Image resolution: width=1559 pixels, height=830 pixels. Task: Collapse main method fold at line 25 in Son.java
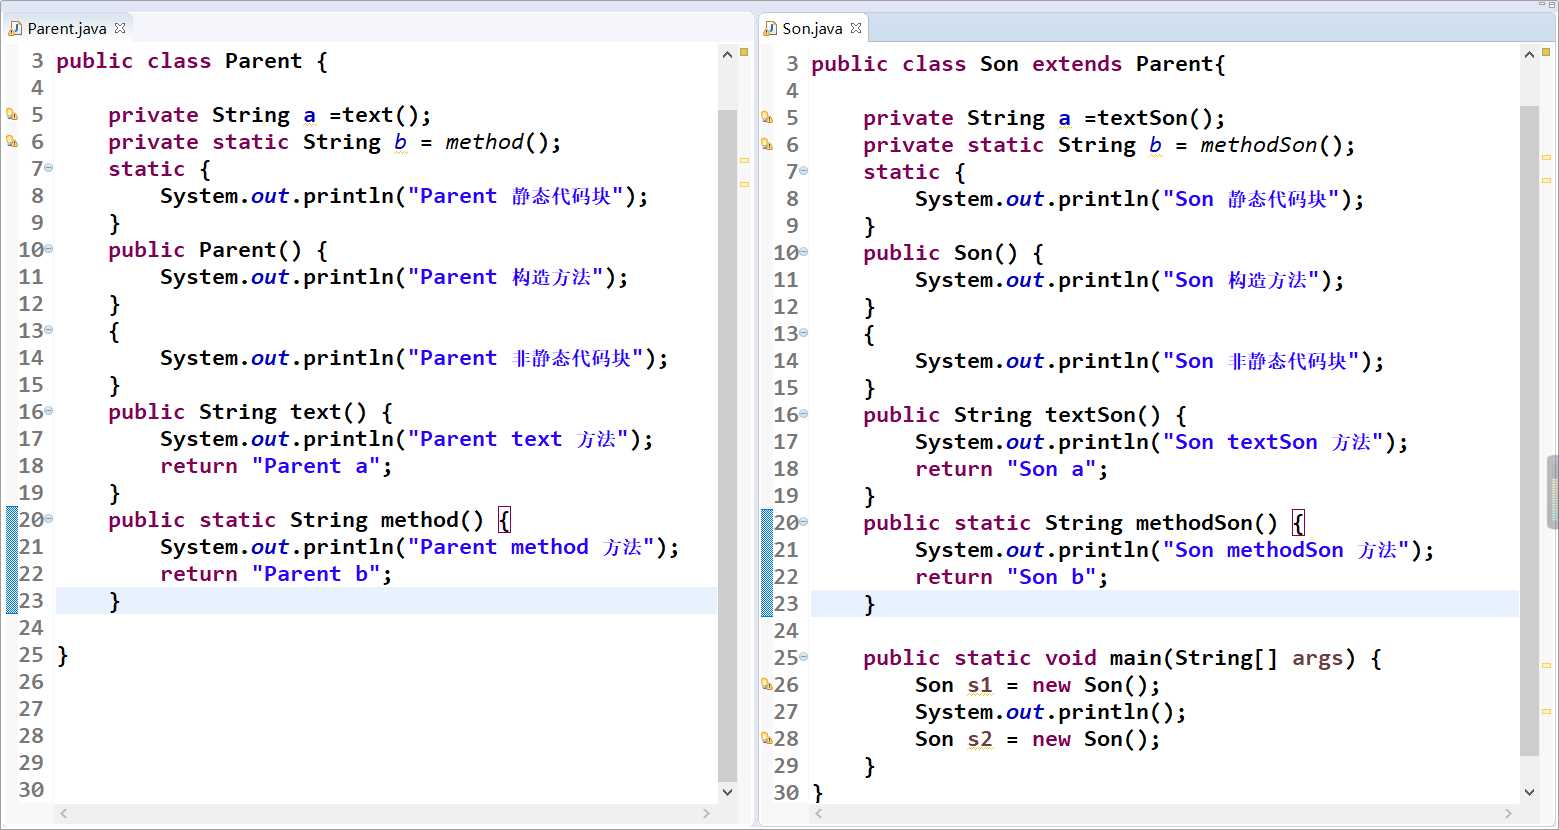(803, 657)
